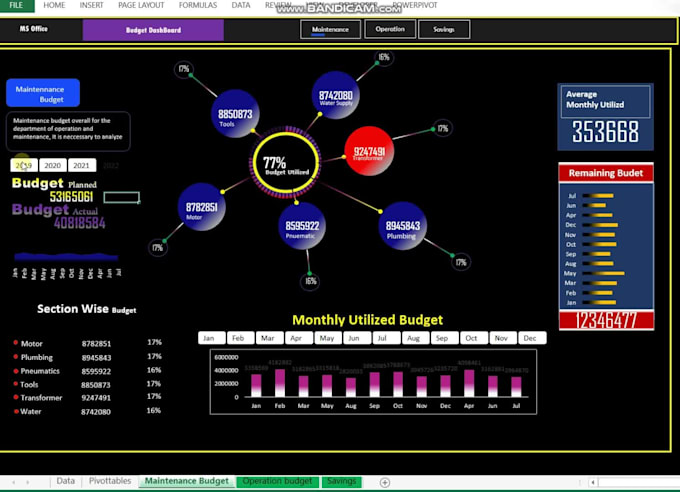This screenshot has height=492, width=680.
Task: Select Aug in the month slicer
Action: (x=415, y=338)
